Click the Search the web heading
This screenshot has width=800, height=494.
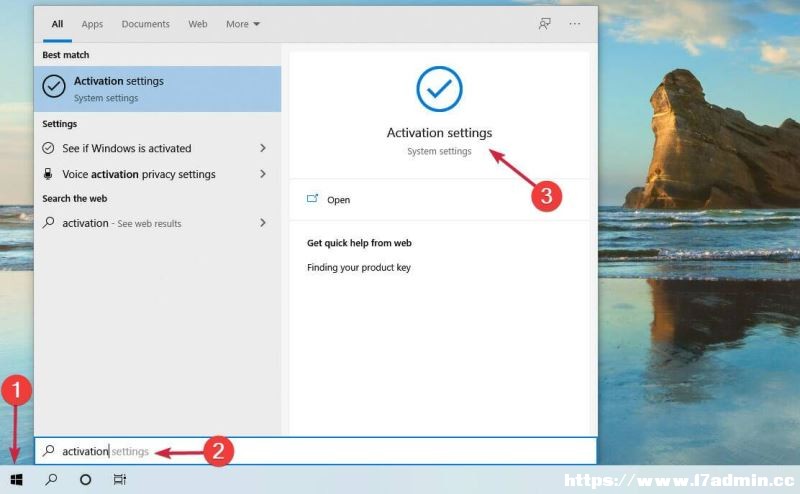point(74,199)
